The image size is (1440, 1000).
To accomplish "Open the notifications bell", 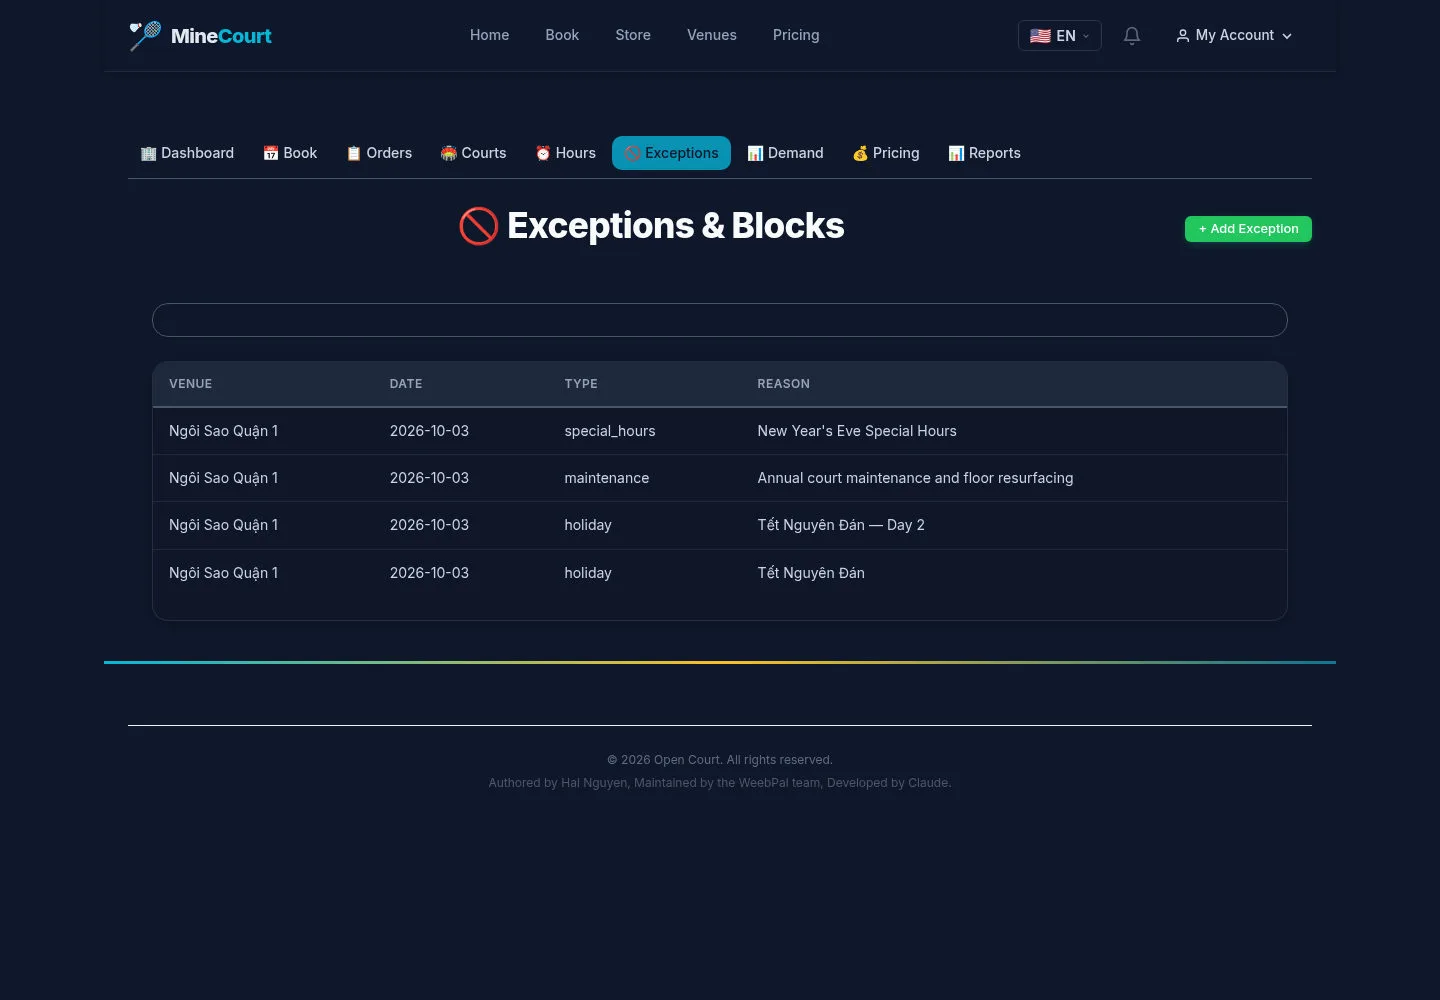I will click(x=1132, y=36).
